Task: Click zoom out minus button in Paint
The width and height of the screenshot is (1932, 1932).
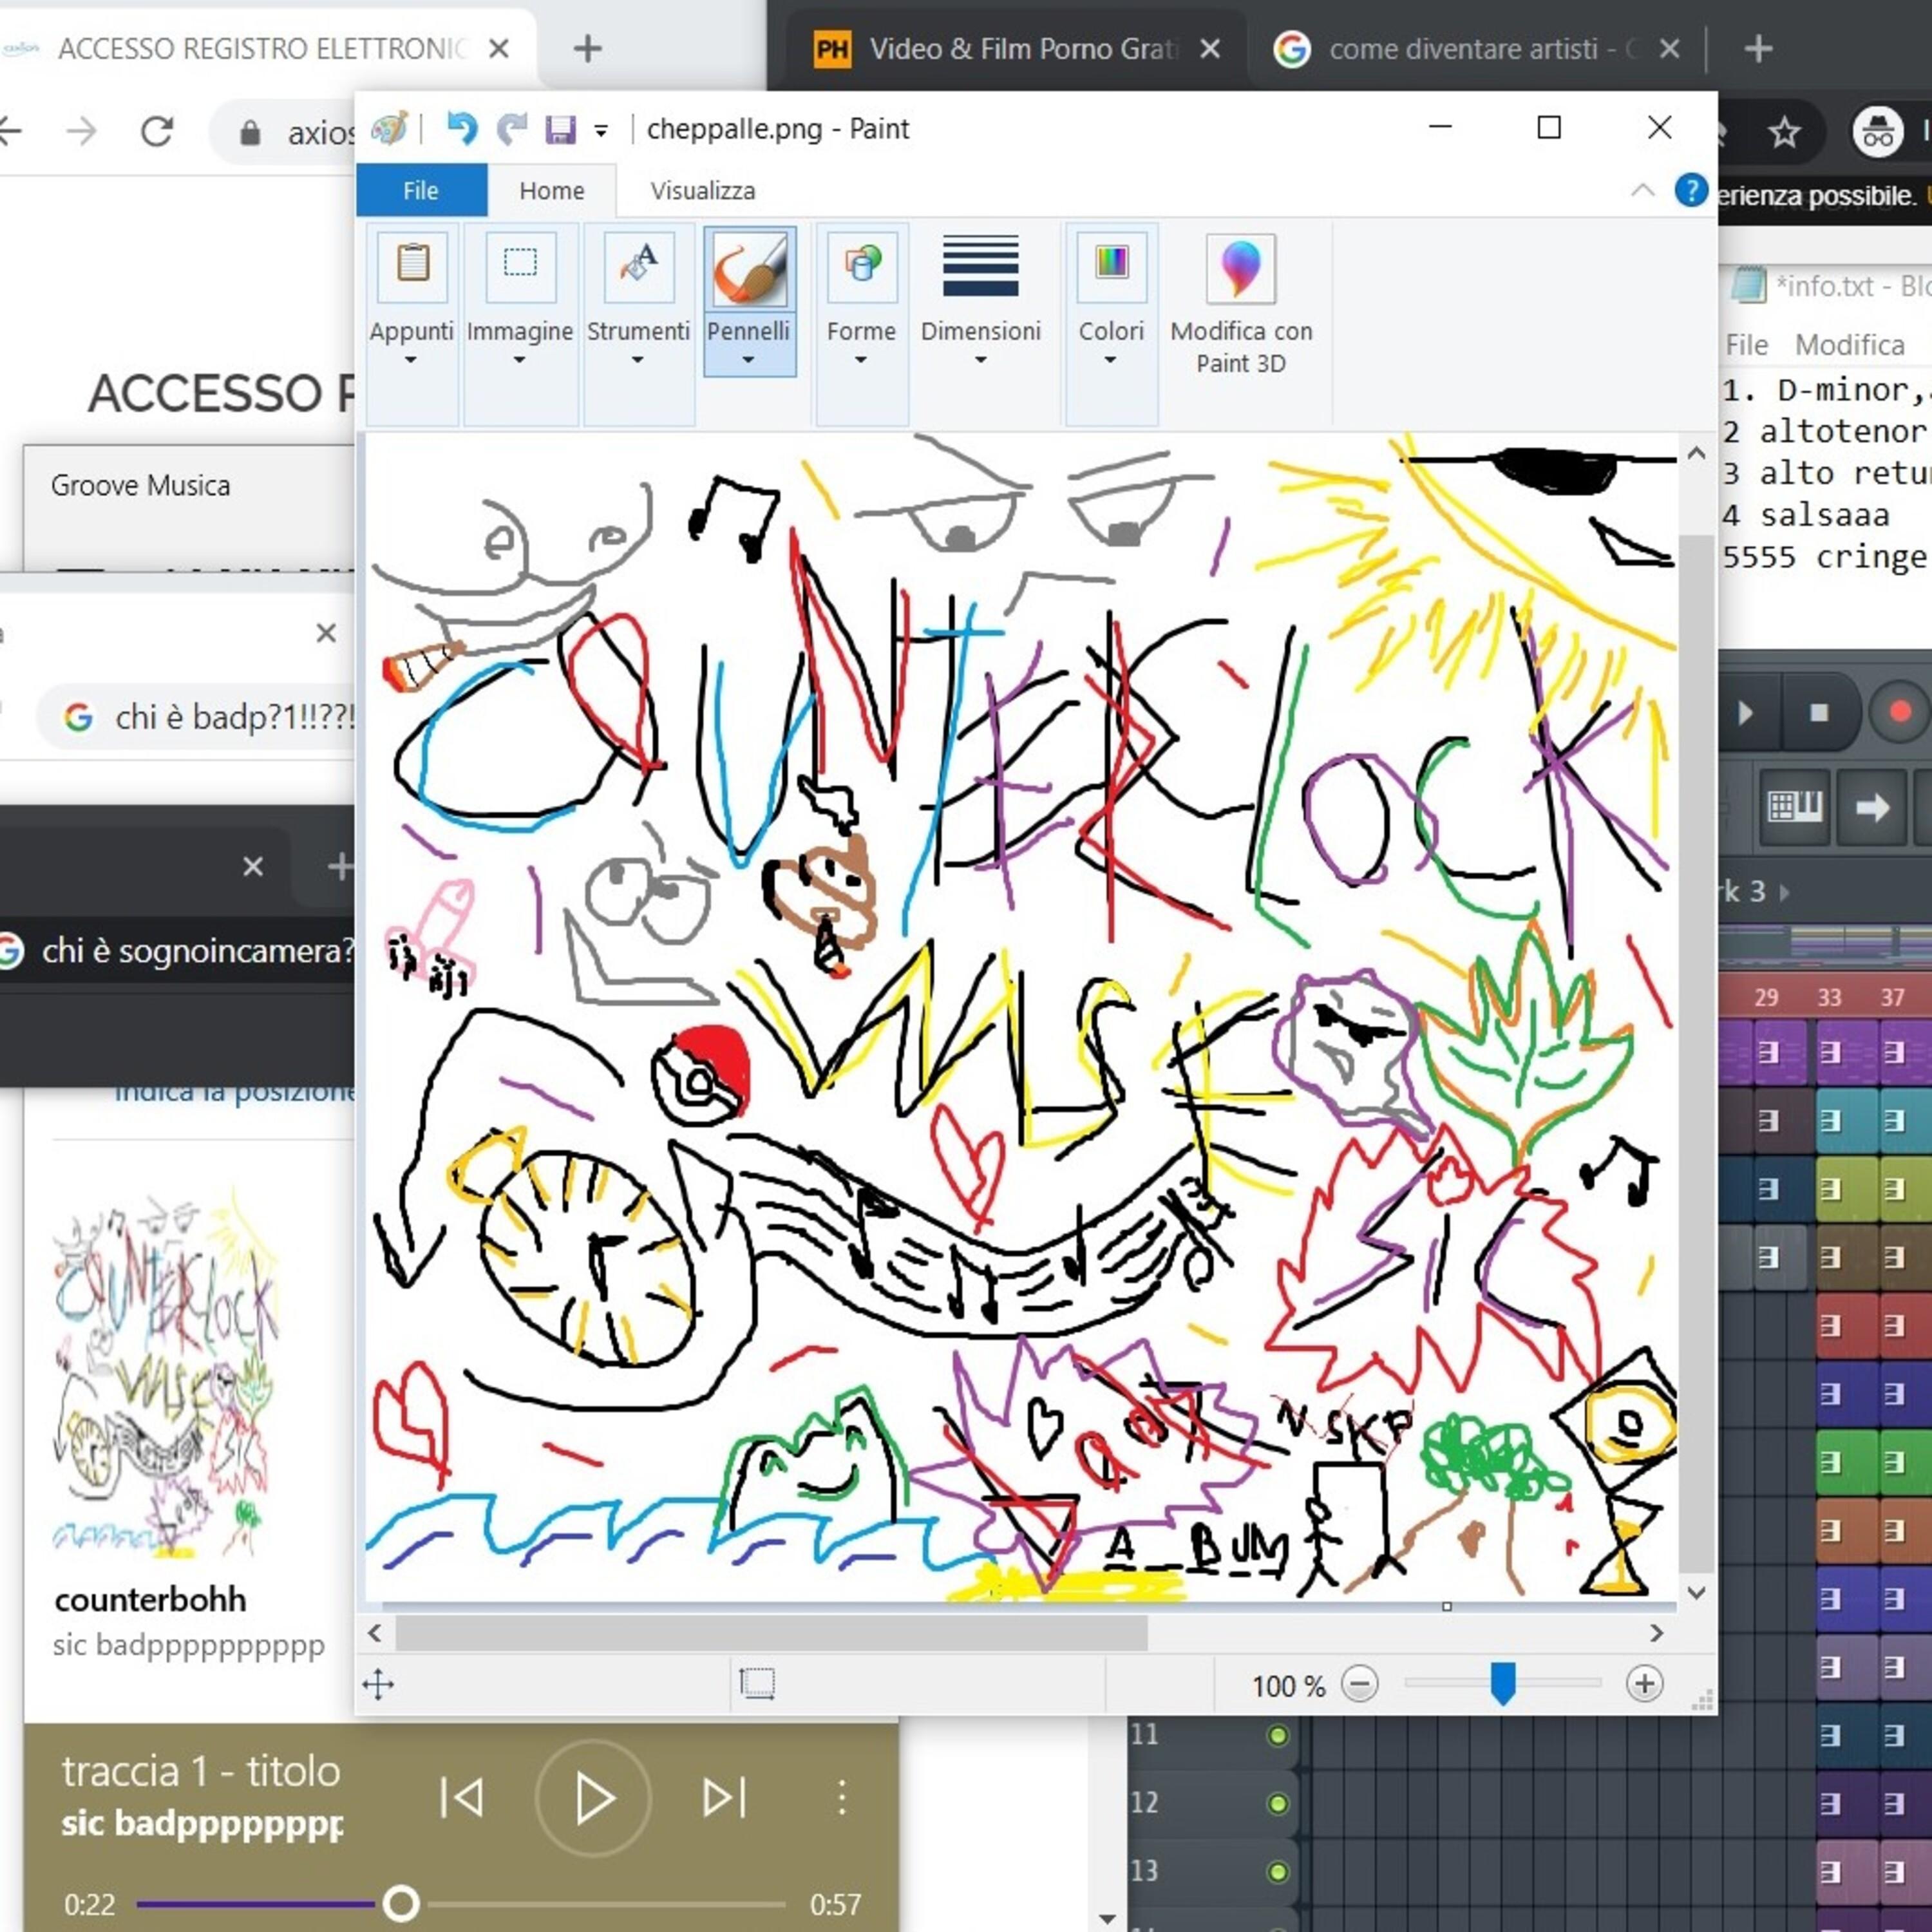Action: (1359, 1684)
